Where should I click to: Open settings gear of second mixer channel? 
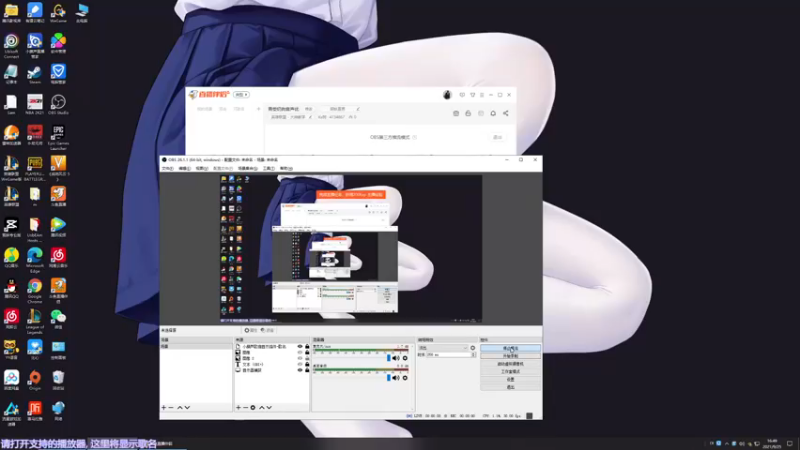click(x=405, y=378)
